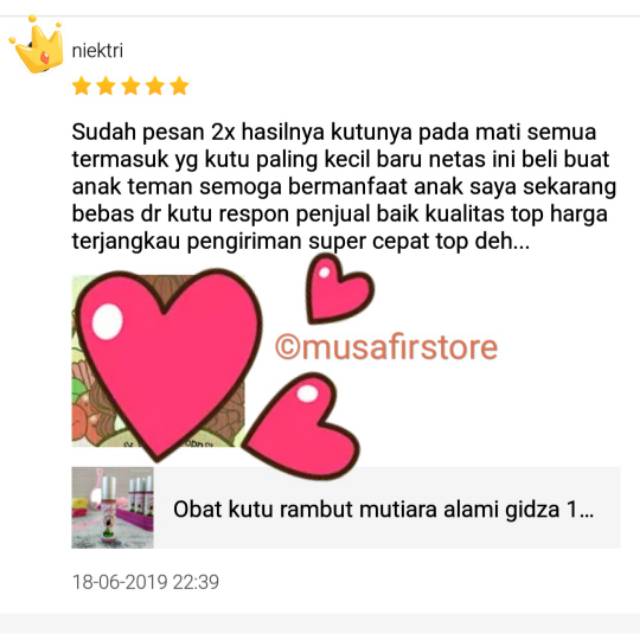Open reviewer niektri's profile name

pyautogui.click(x=97, y=51)
